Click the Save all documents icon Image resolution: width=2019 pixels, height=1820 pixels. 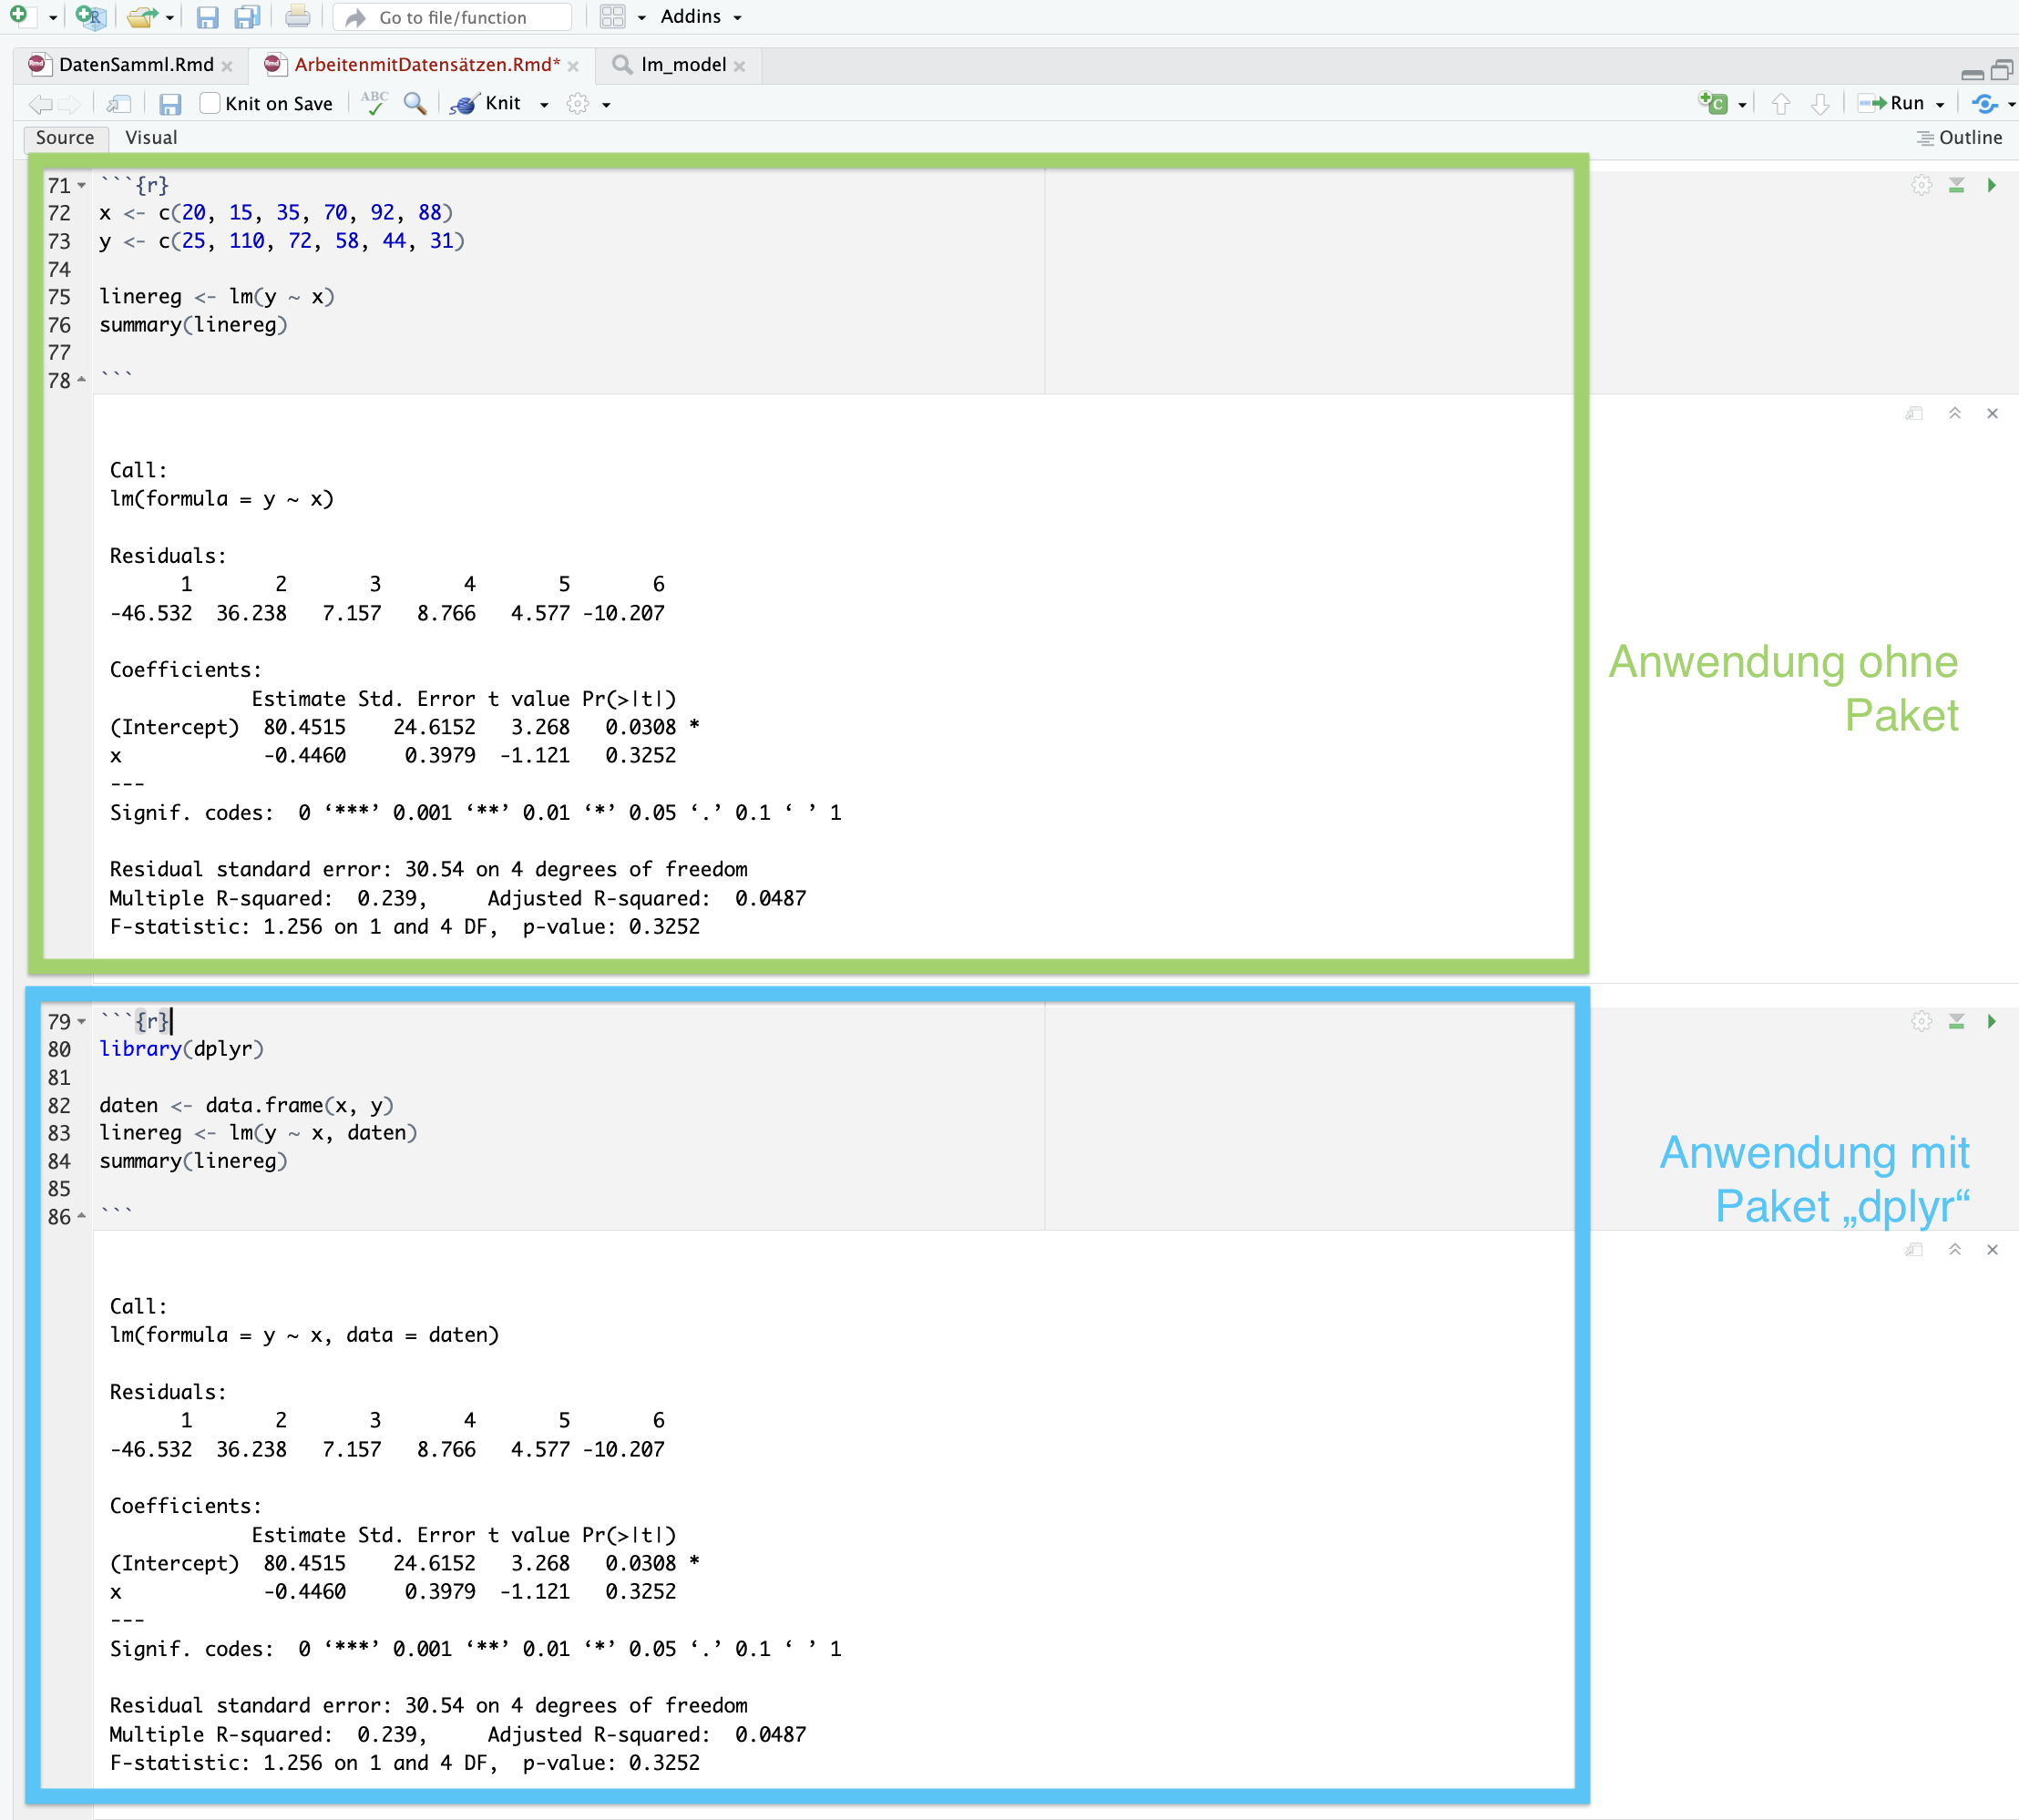[x=246, y=17]
